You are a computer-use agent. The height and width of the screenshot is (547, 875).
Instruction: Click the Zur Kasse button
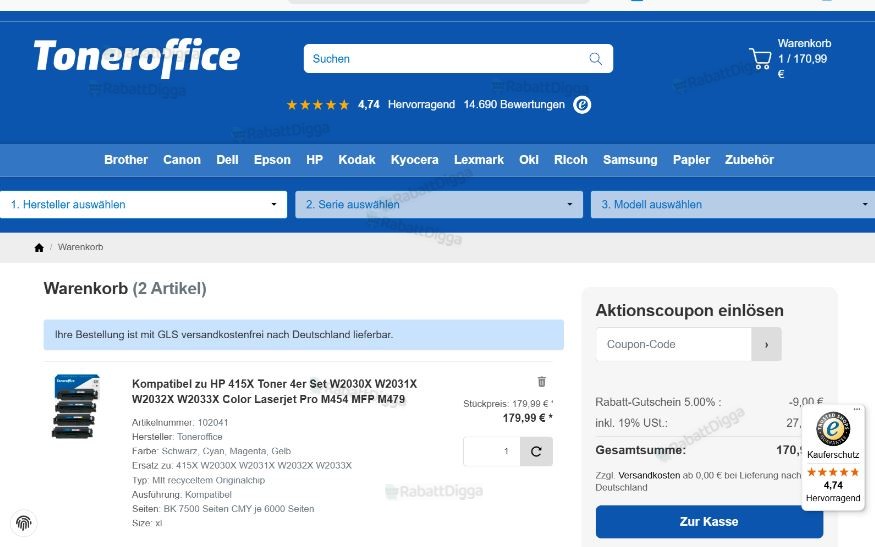click(709, 521)
